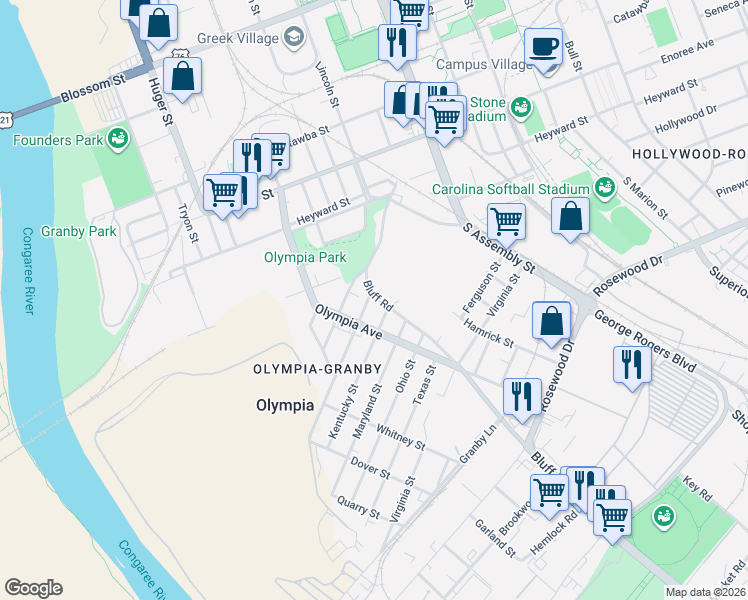Select the Texas St label
Screen dimensions: 748x600
[424, 385]
